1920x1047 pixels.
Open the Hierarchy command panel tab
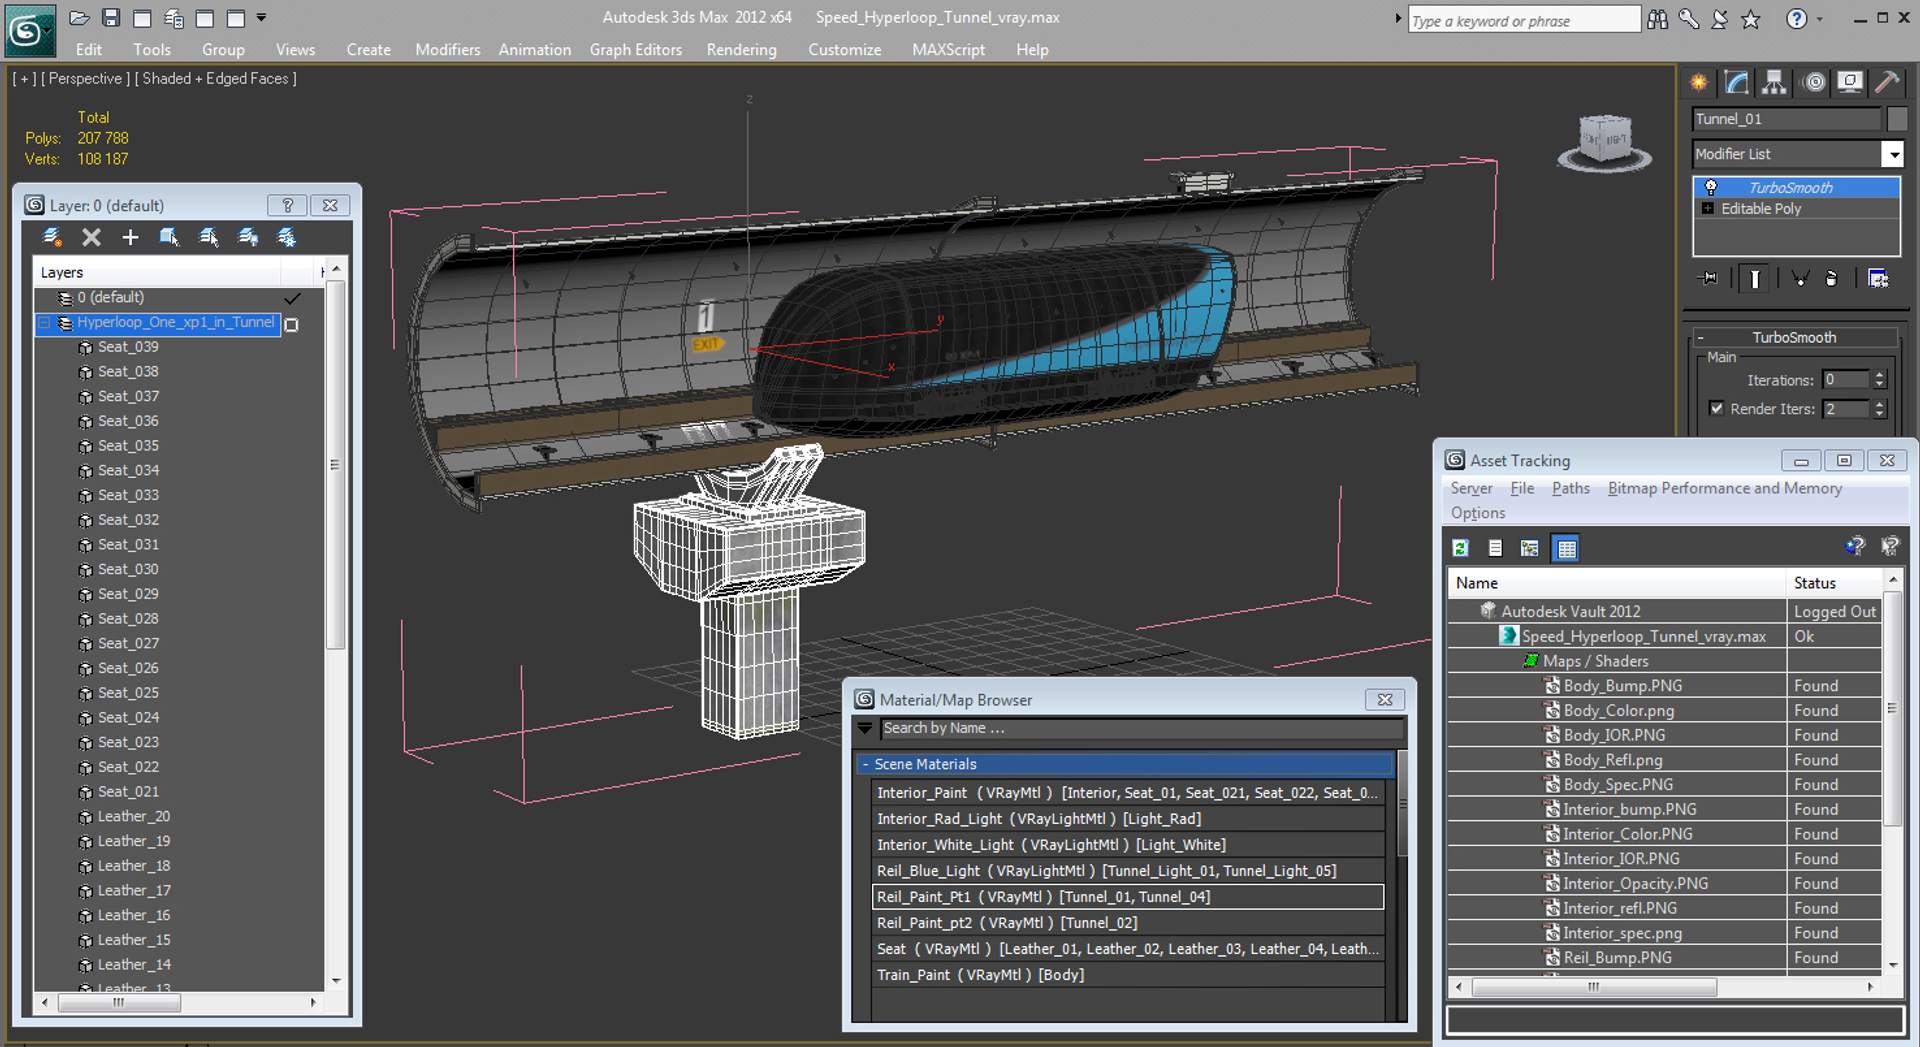pos(1775,82)
